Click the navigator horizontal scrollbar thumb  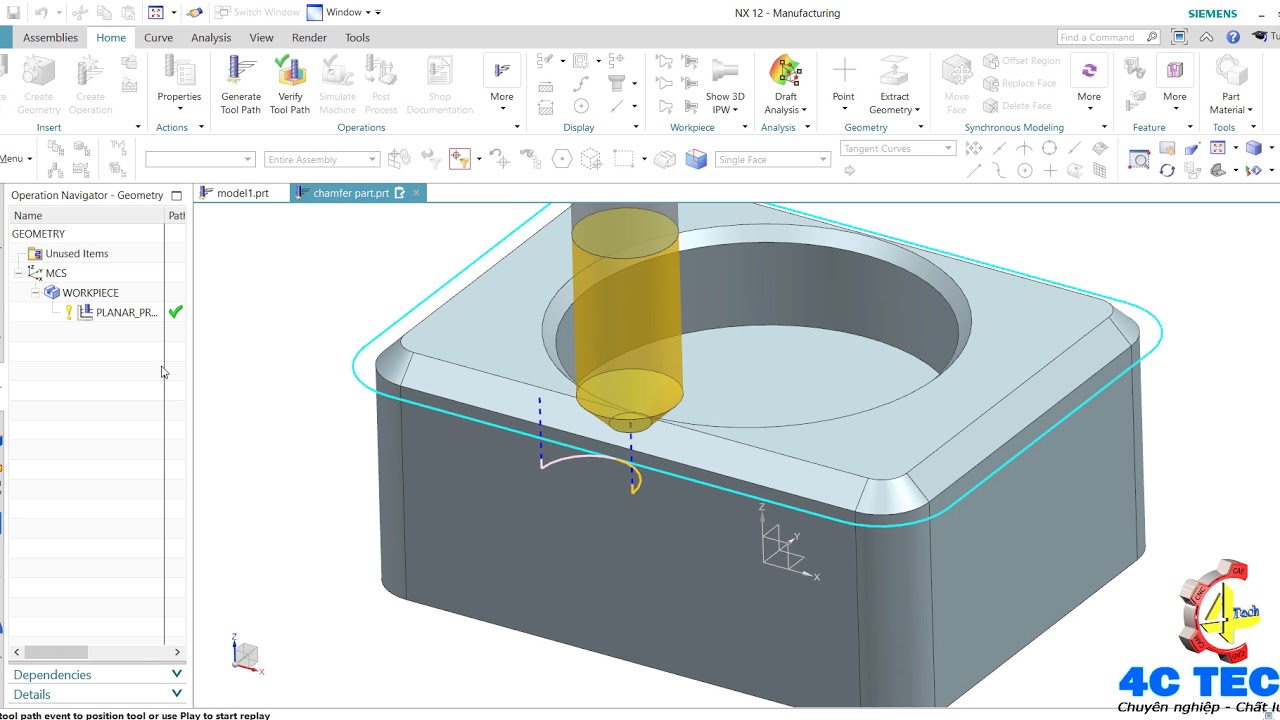click(55, 652)
